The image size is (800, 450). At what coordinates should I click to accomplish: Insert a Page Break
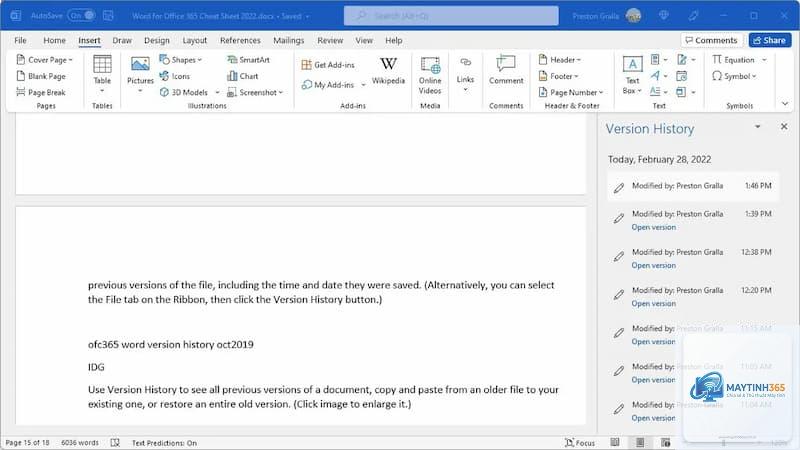(41, 92)
